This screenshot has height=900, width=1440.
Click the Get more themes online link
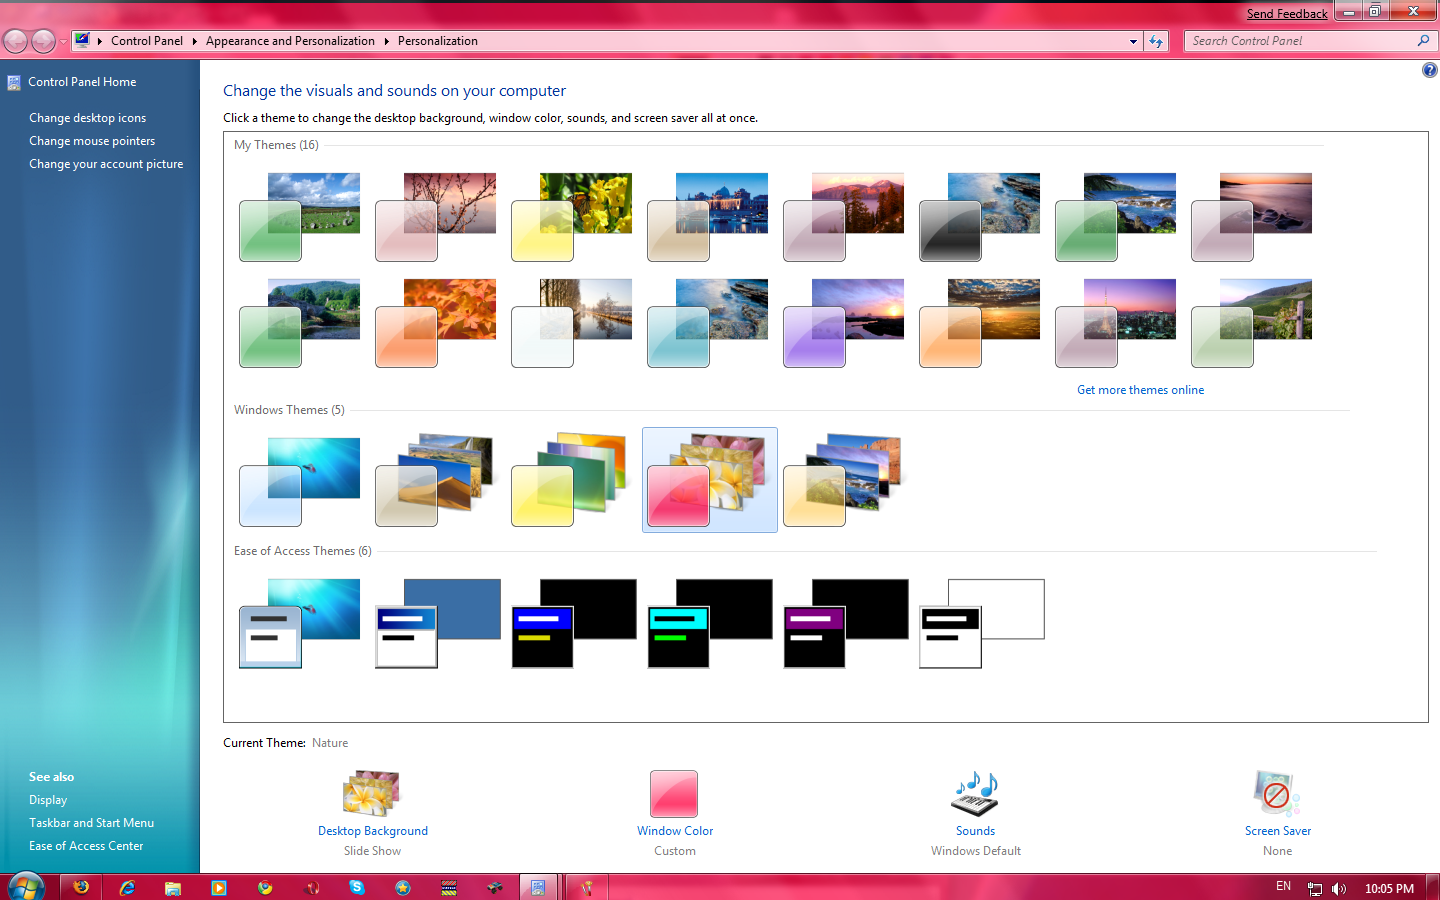pos(1140,390)
